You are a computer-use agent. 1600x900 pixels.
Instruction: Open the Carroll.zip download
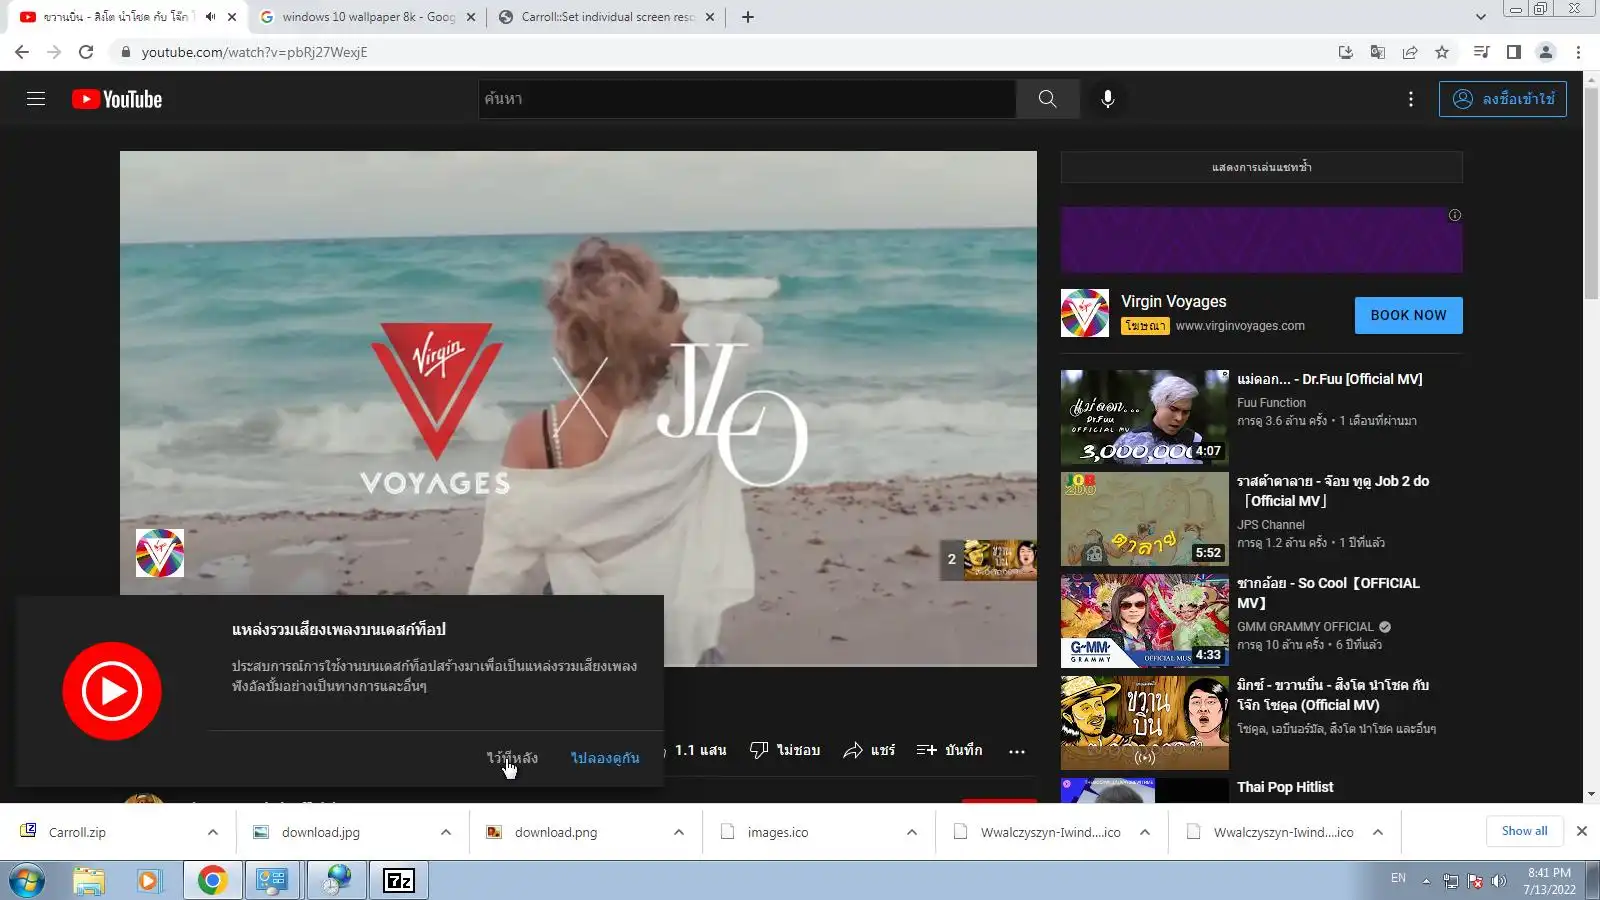coord(77,832)
